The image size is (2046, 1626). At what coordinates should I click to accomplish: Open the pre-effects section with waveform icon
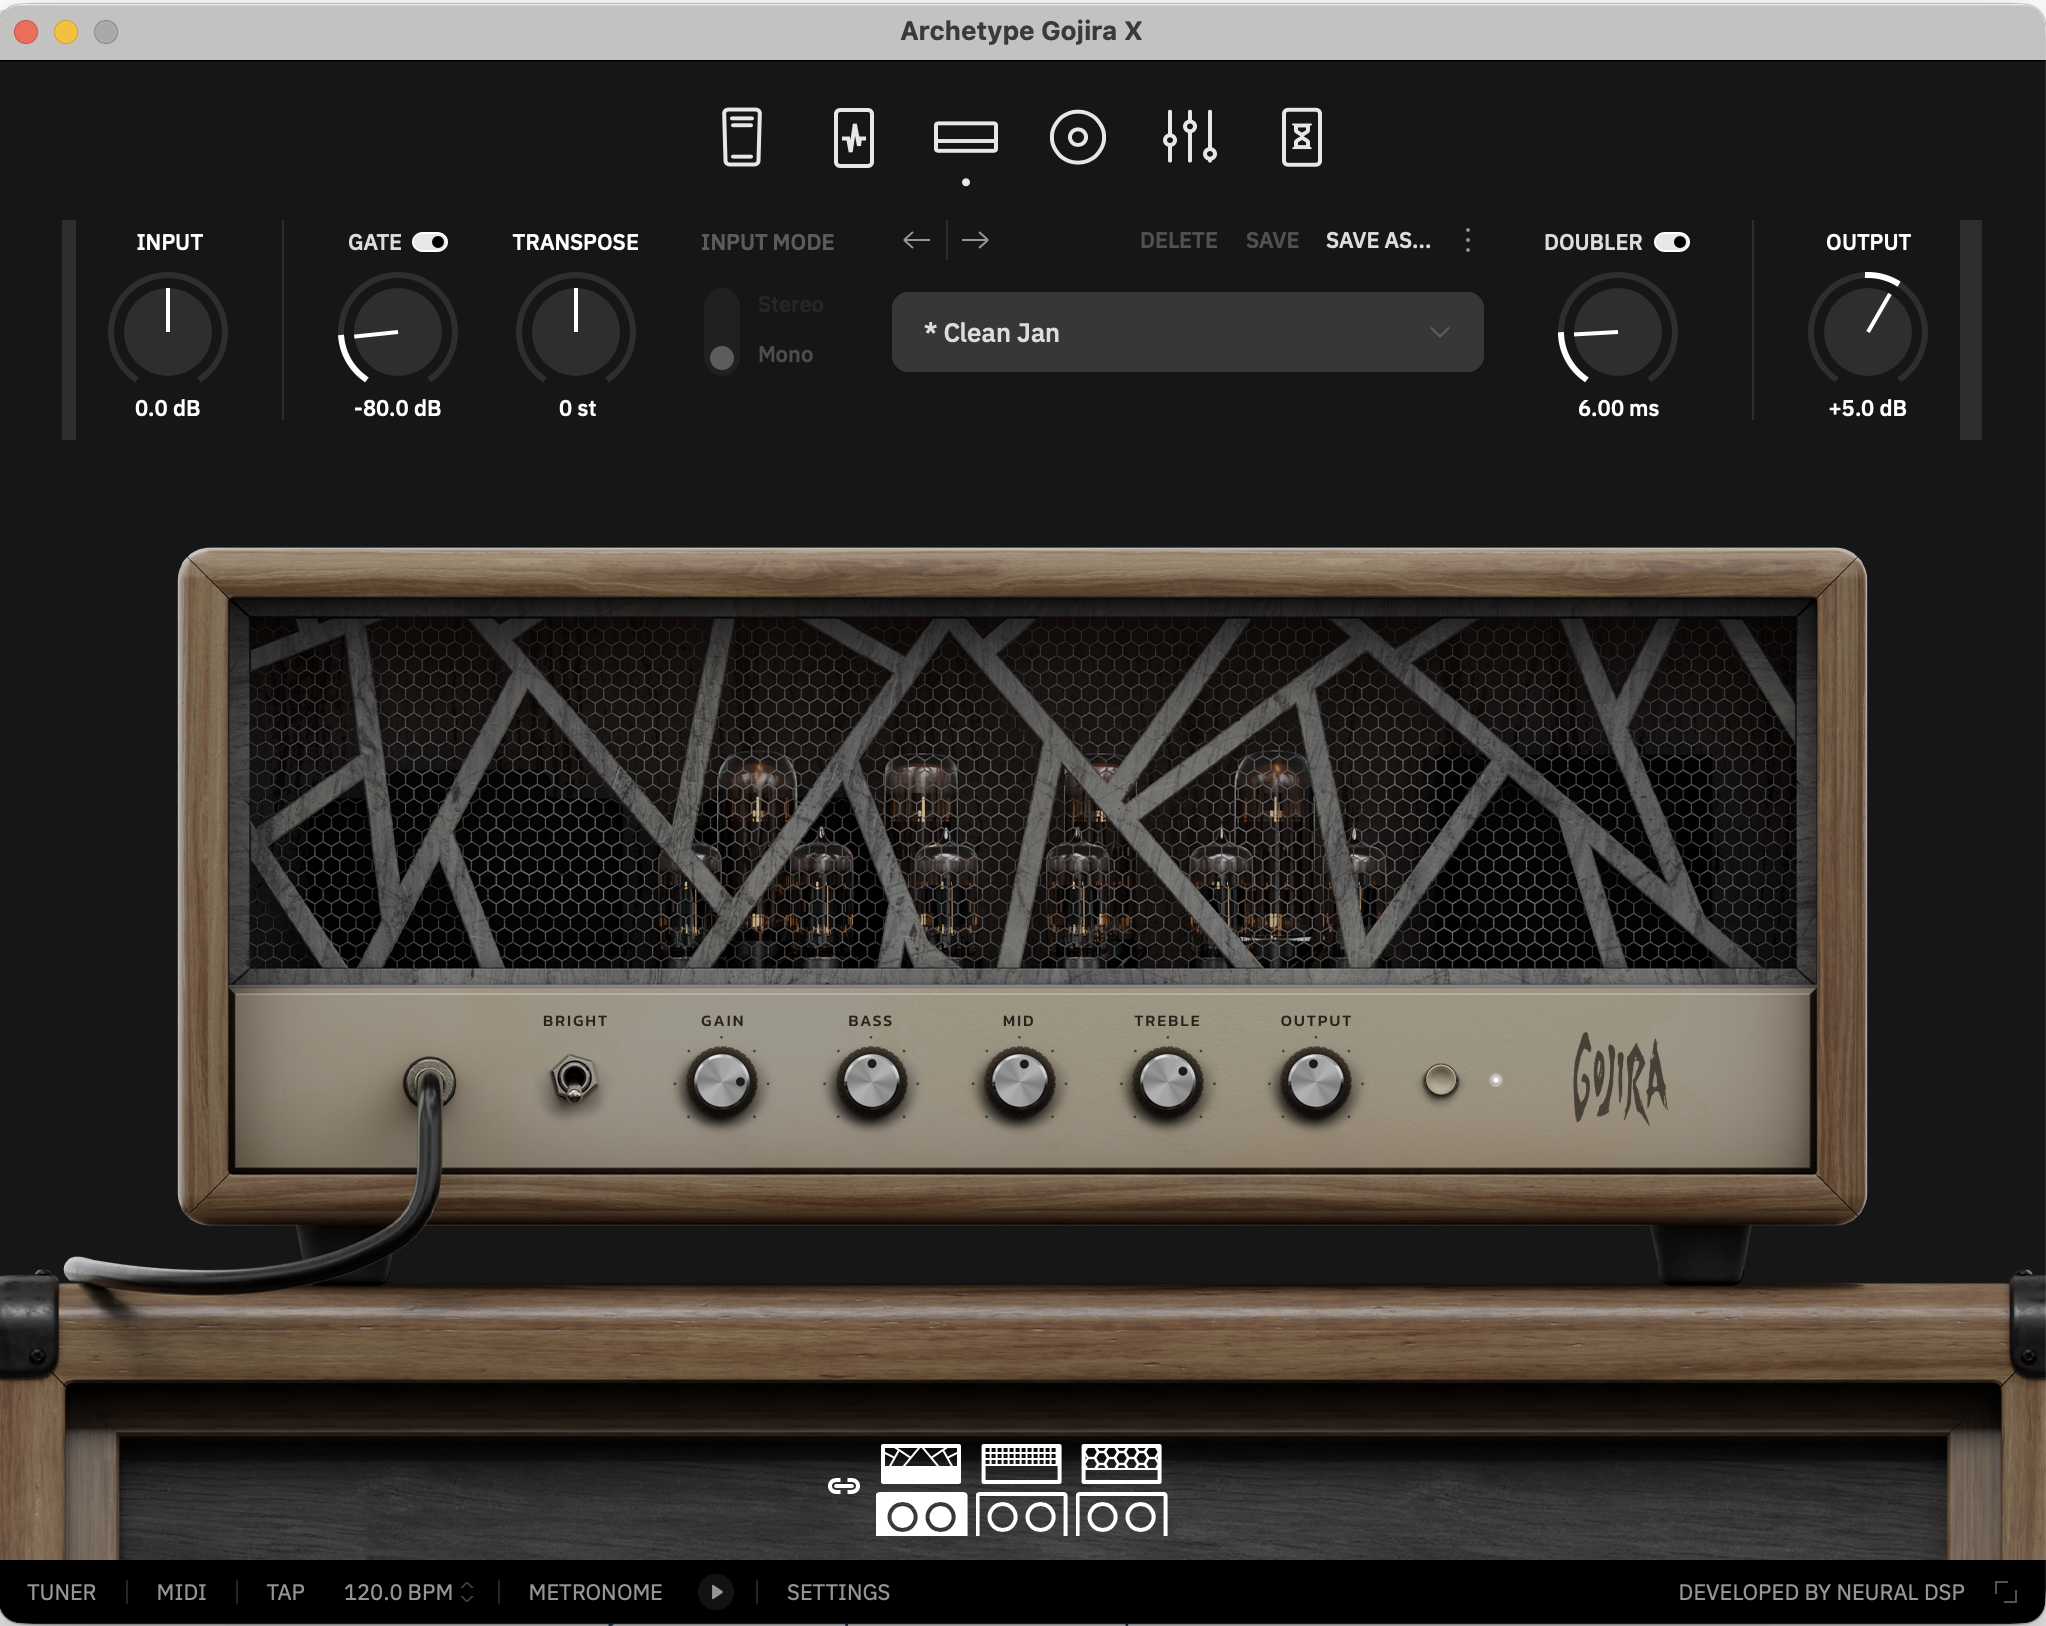(x=854, y=137)
